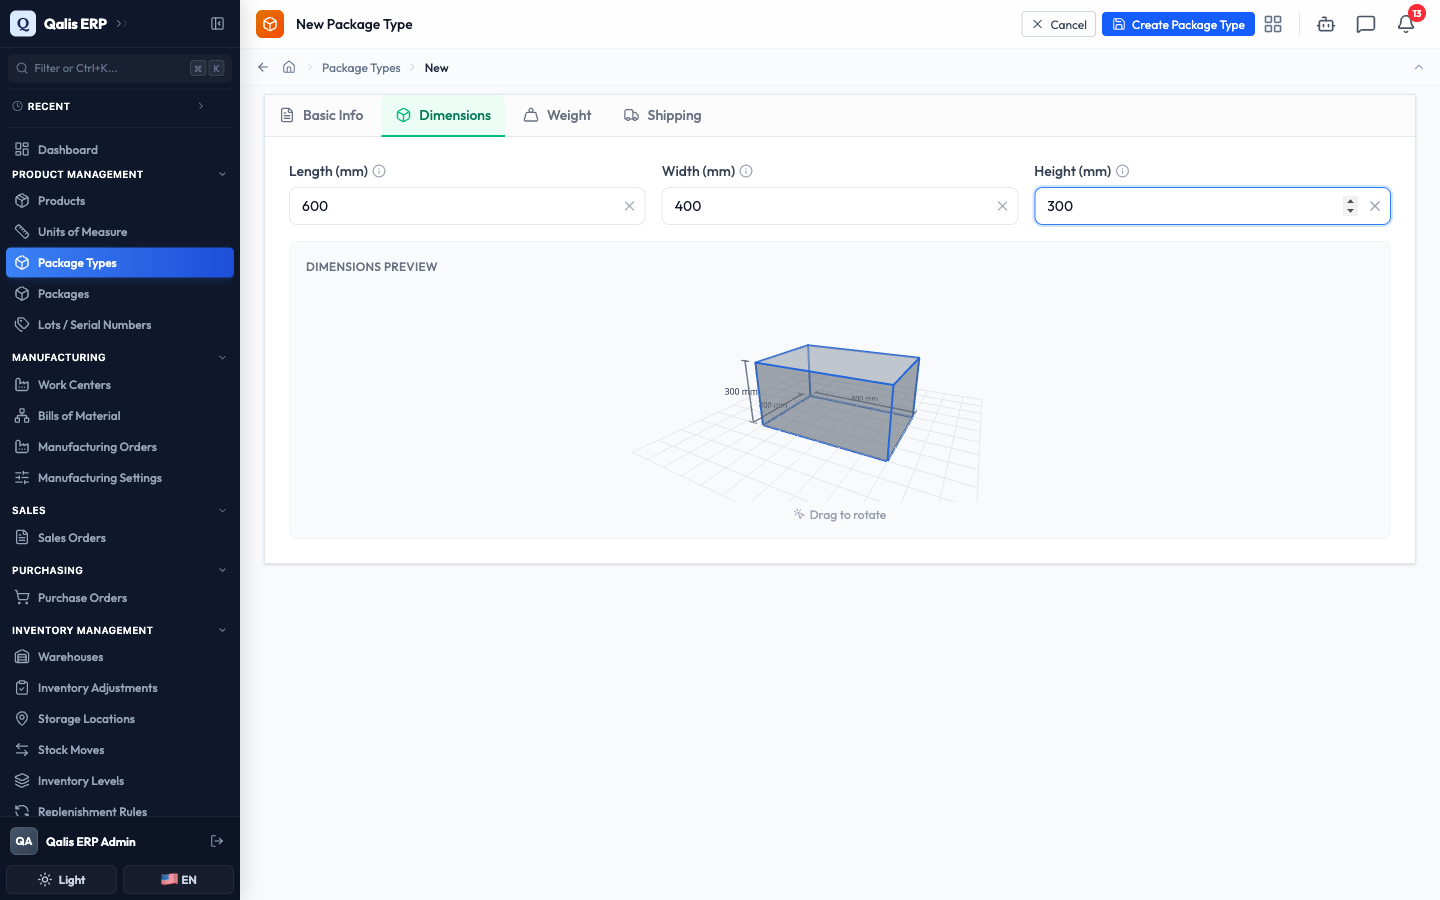
Task: Click the back arrow in breadcrumb
Action: (x=263, y=67)
